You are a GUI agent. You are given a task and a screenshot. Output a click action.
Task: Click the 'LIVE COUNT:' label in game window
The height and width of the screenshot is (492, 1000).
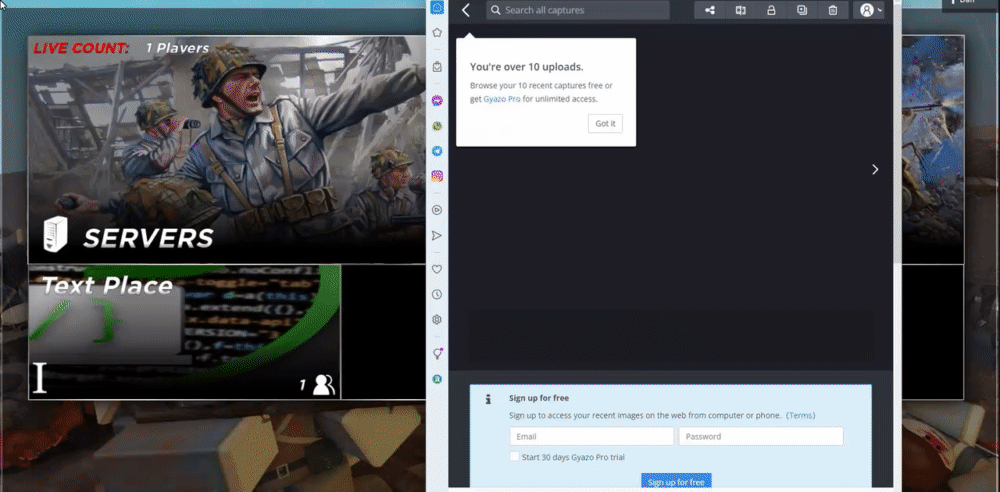(81, 48)
